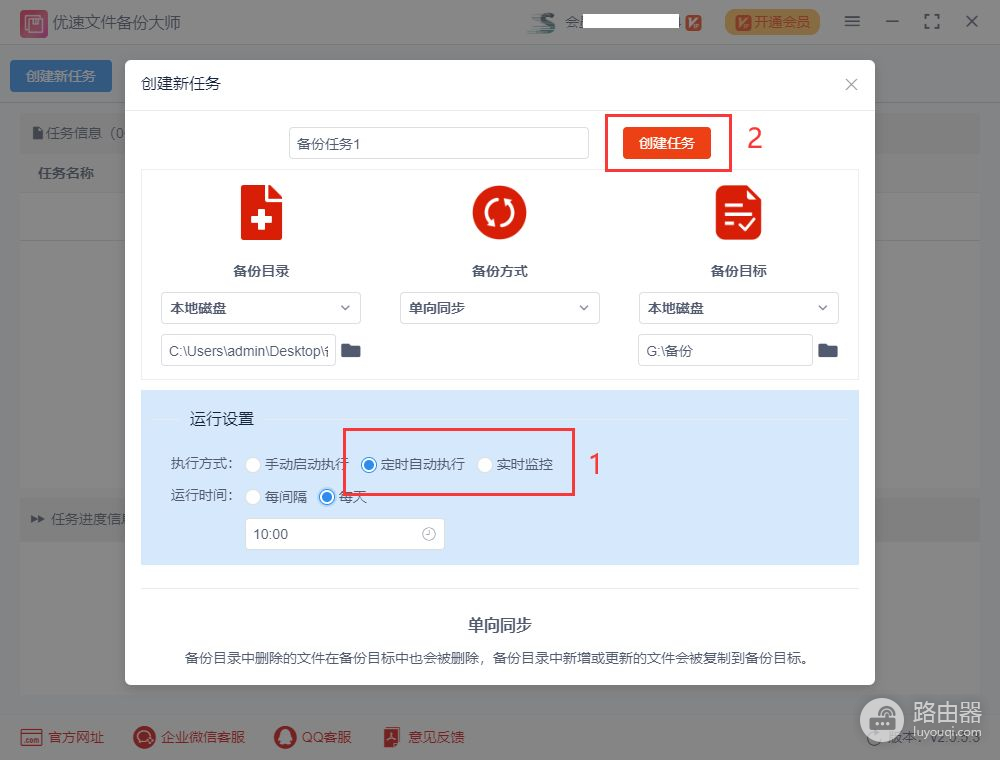The image size is (1000, 760).
Task: Click the 备份目标 checklist document icon
Action: point(738,212)
